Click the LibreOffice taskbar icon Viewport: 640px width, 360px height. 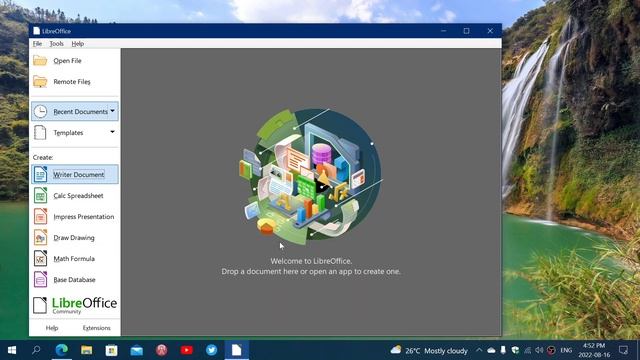(x=237, y=350)
